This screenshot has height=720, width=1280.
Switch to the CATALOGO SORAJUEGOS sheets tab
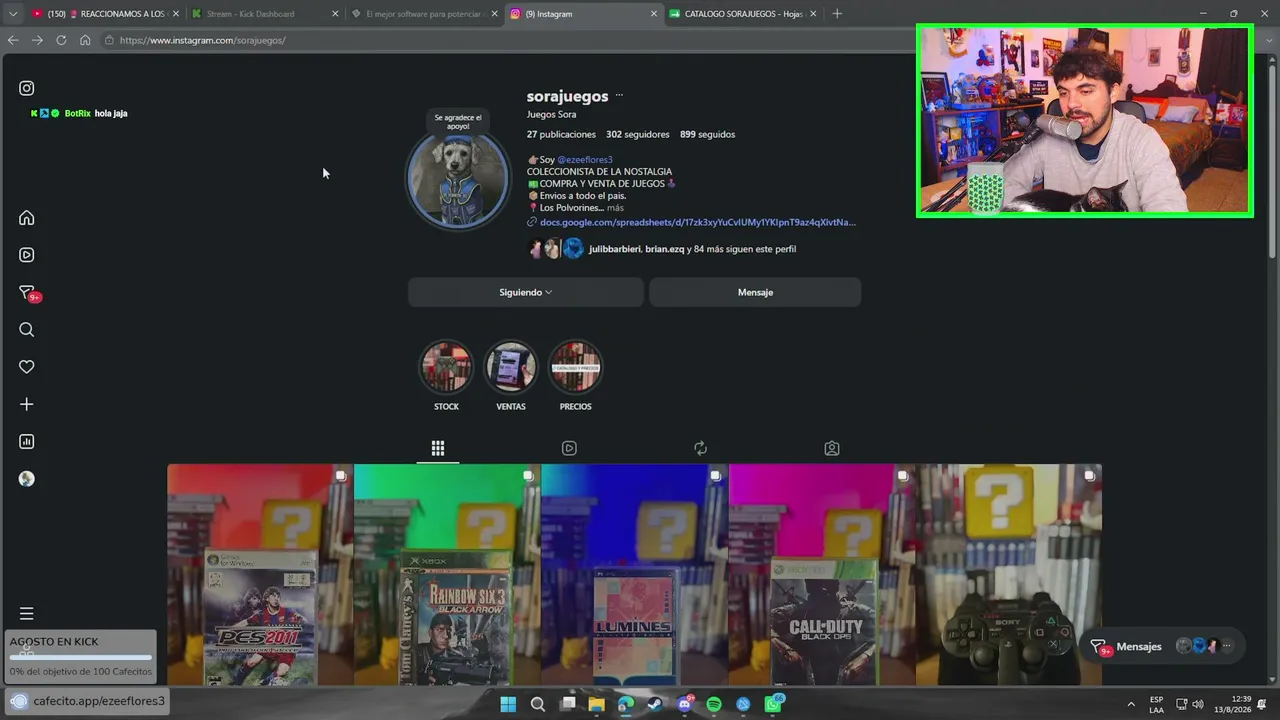tap(742, 14)
